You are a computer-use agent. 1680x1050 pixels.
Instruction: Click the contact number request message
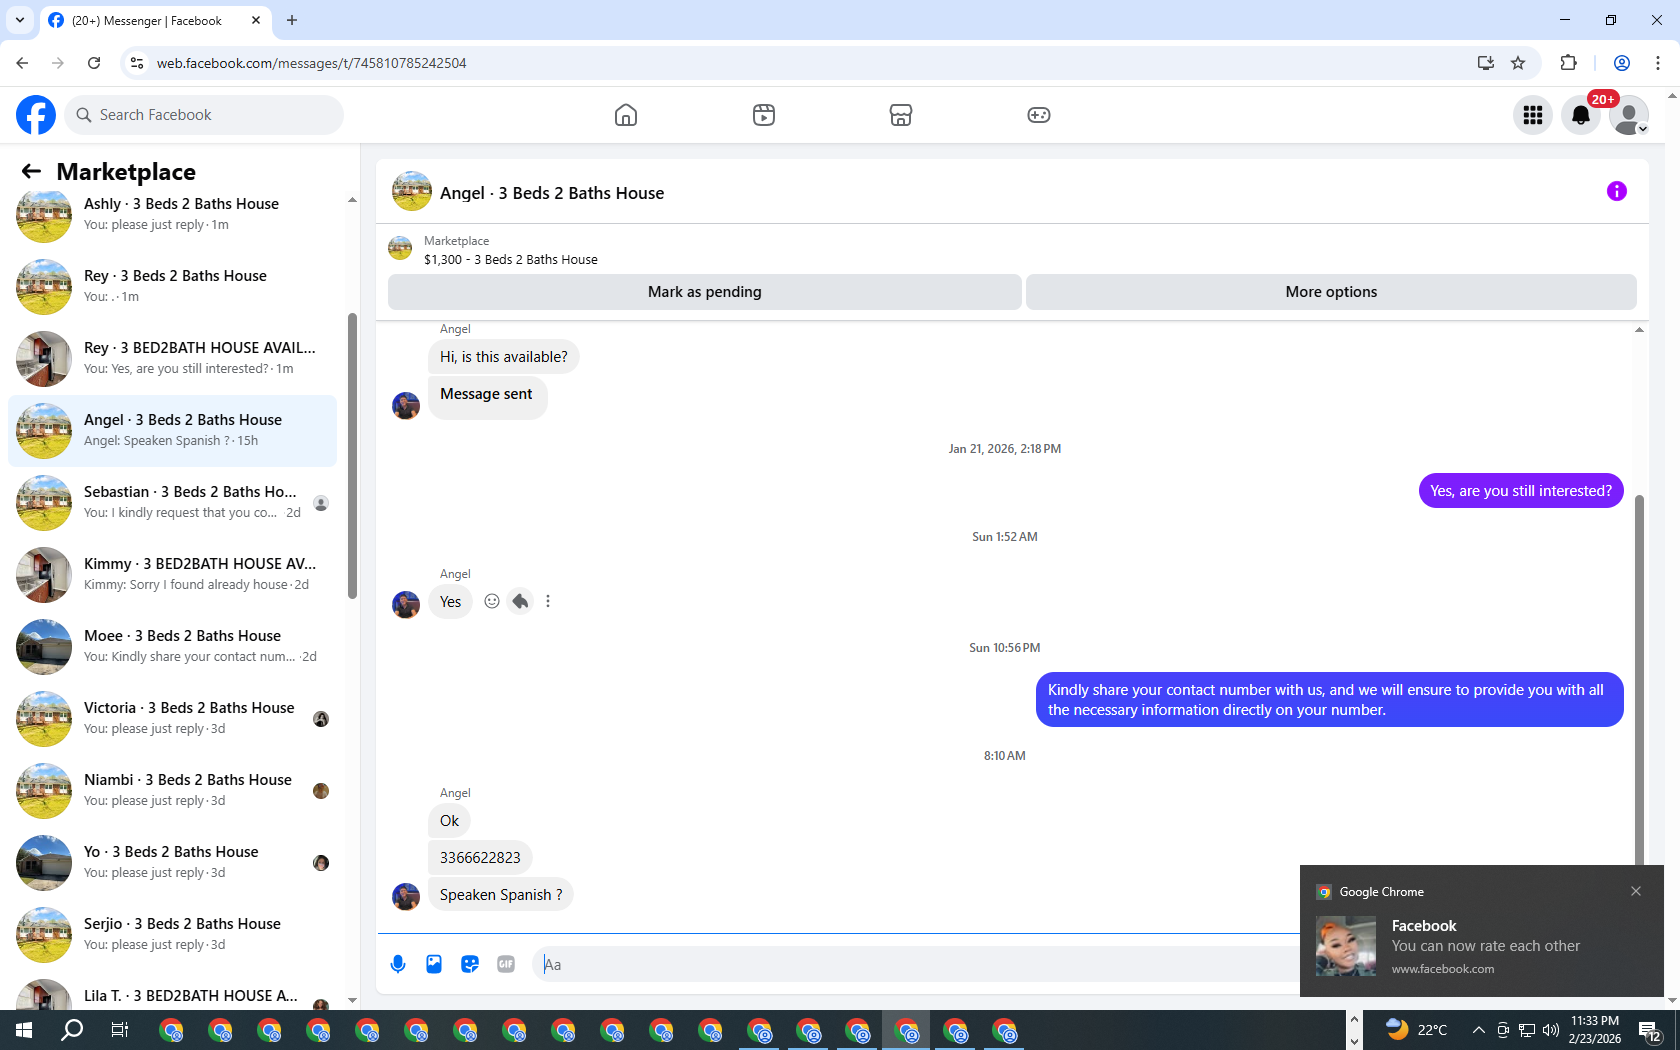click(x=1329, y=700)
